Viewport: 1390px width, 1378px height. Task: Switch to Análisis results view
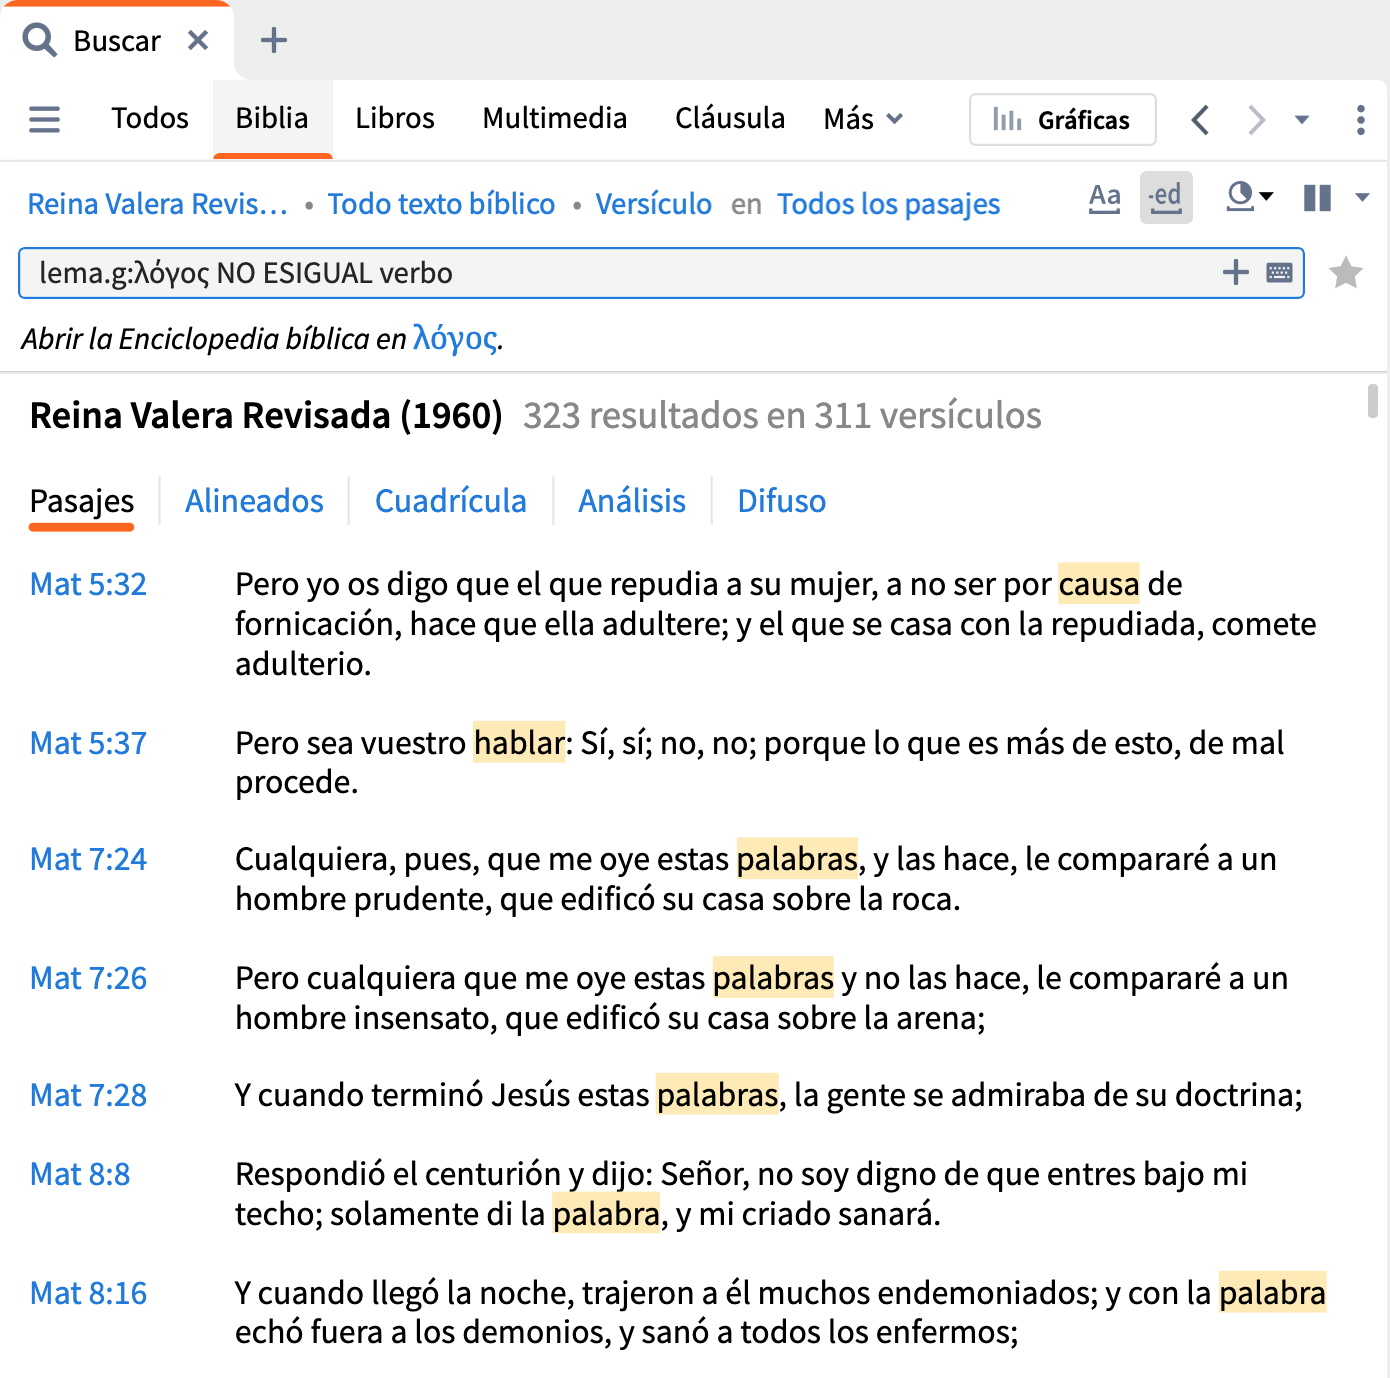[x=632, y=501]
